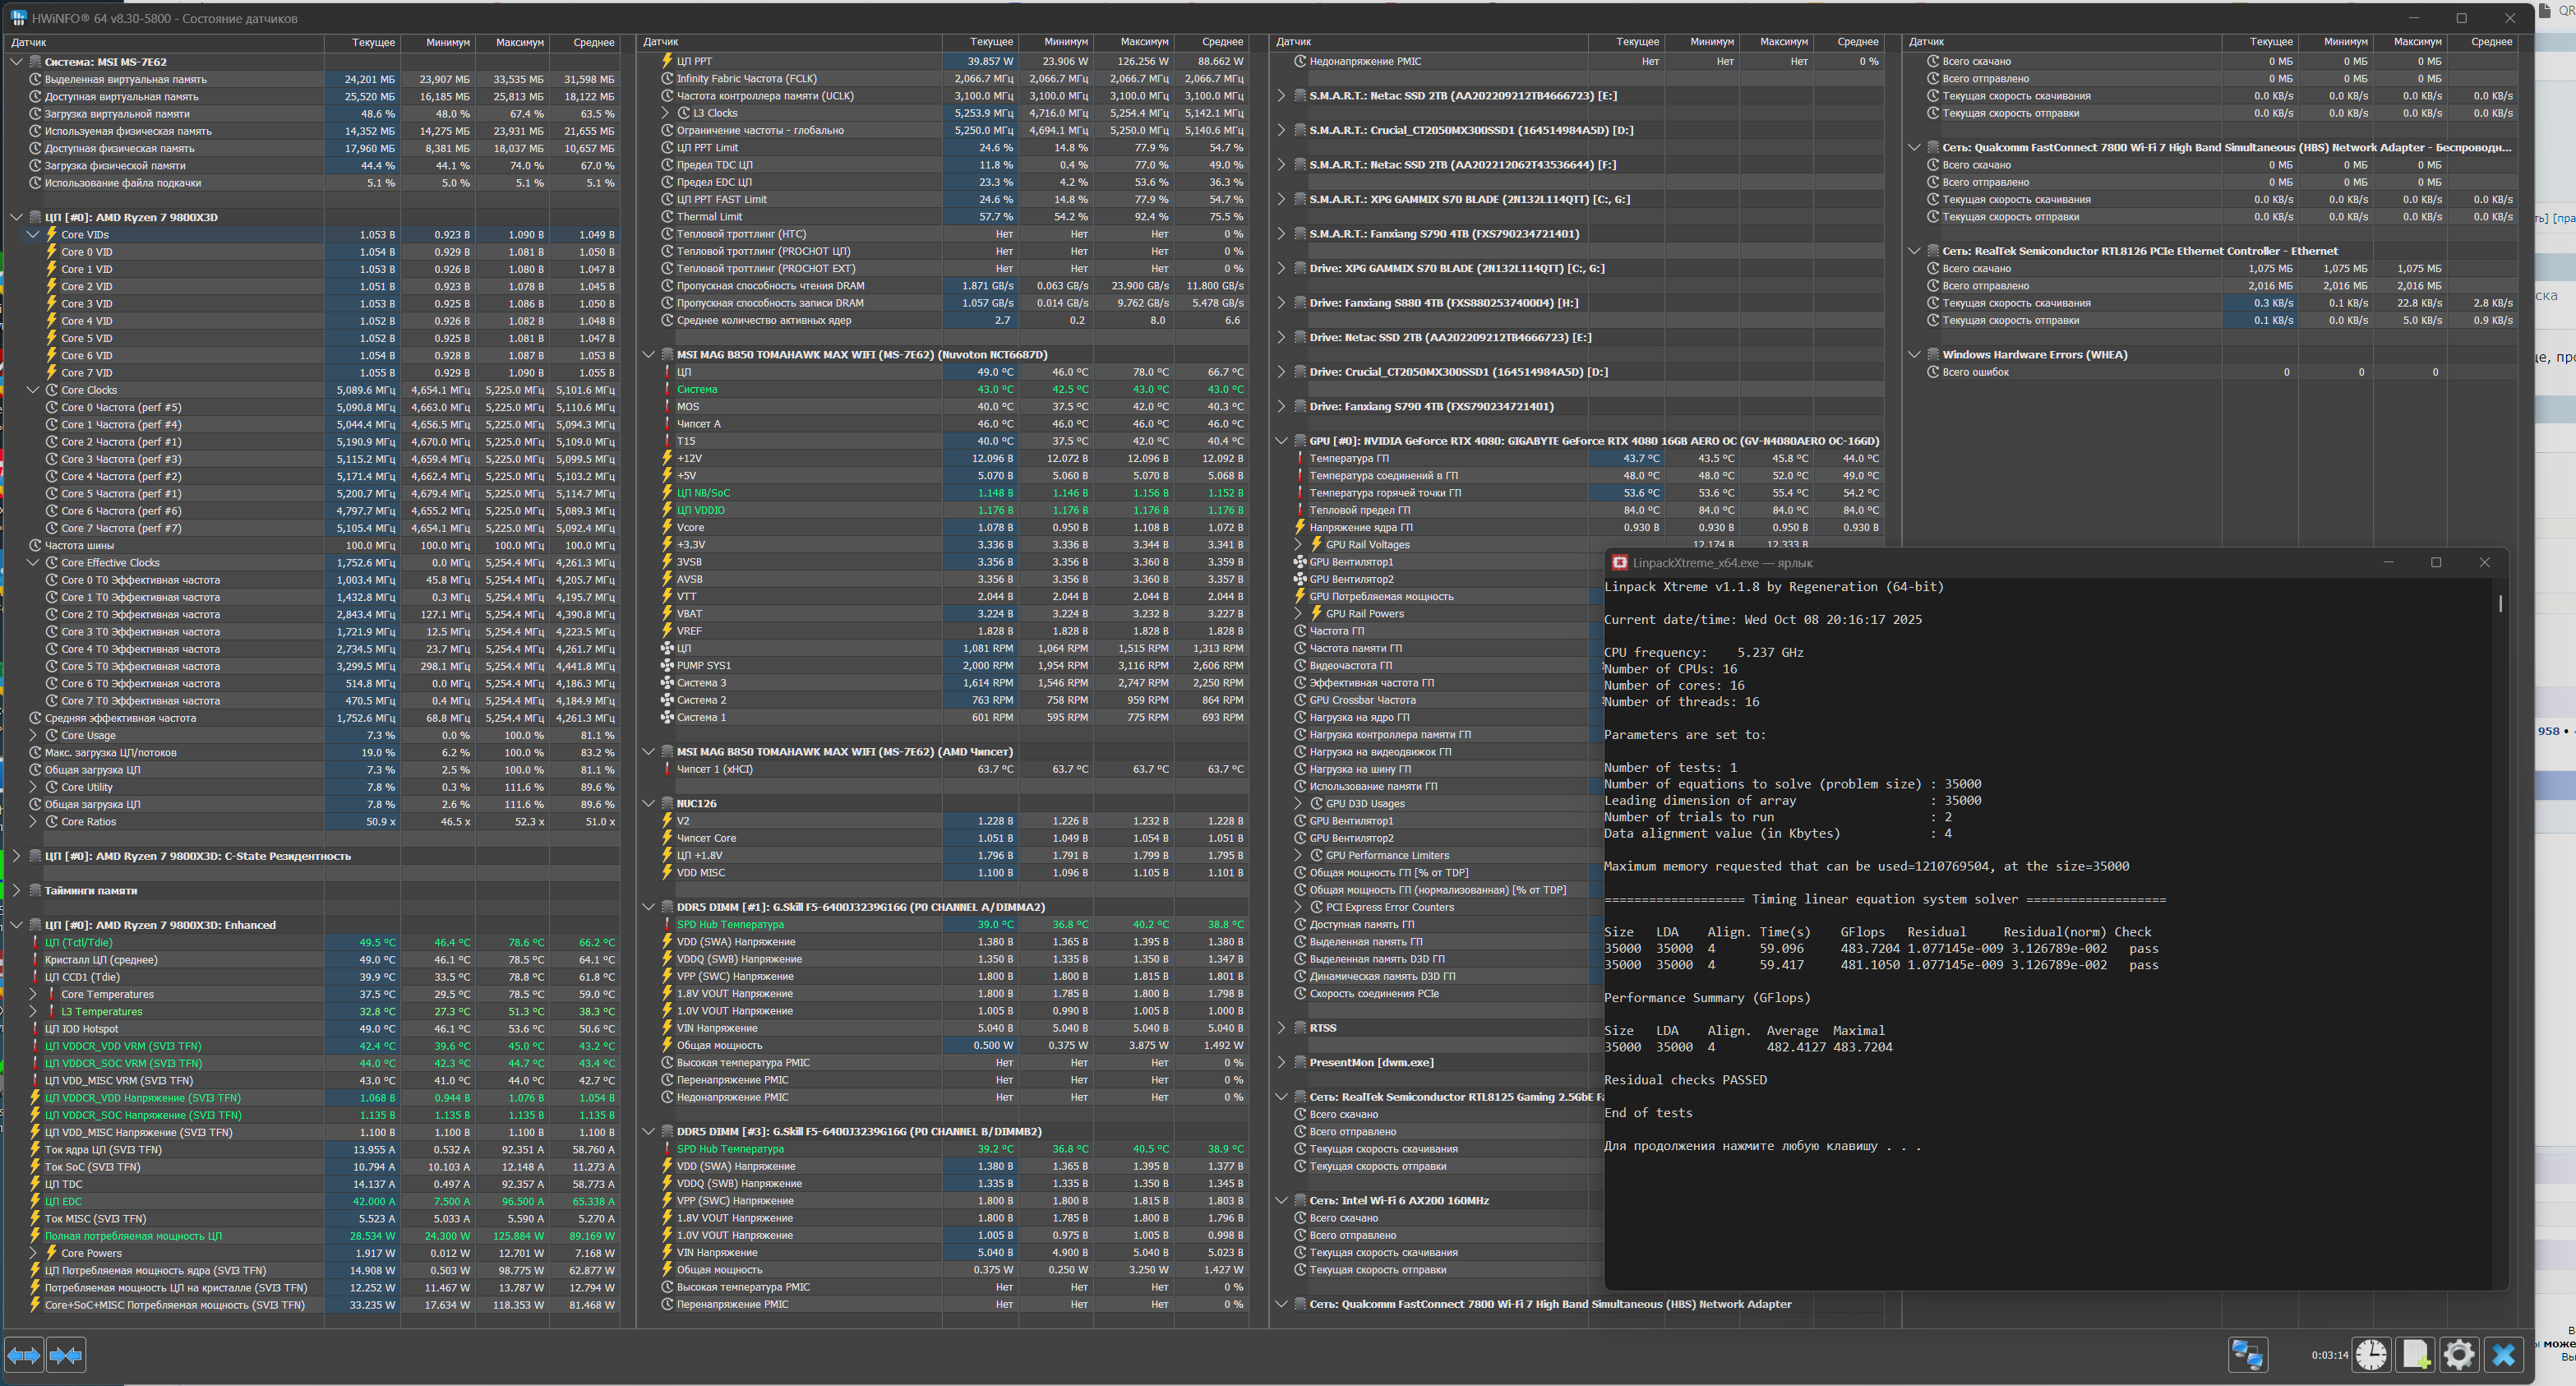Maximize the LinpackXtreme console window
This screenshot has height=1386, width=2576.
pos(2436,562)
